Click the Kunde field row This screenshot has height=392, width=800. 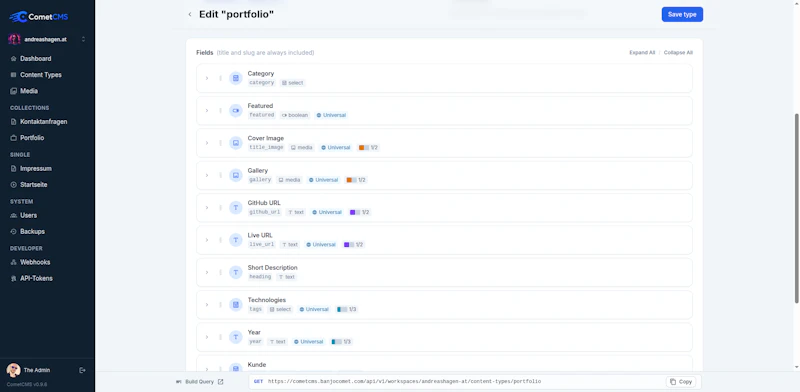(x=444, y=363)
